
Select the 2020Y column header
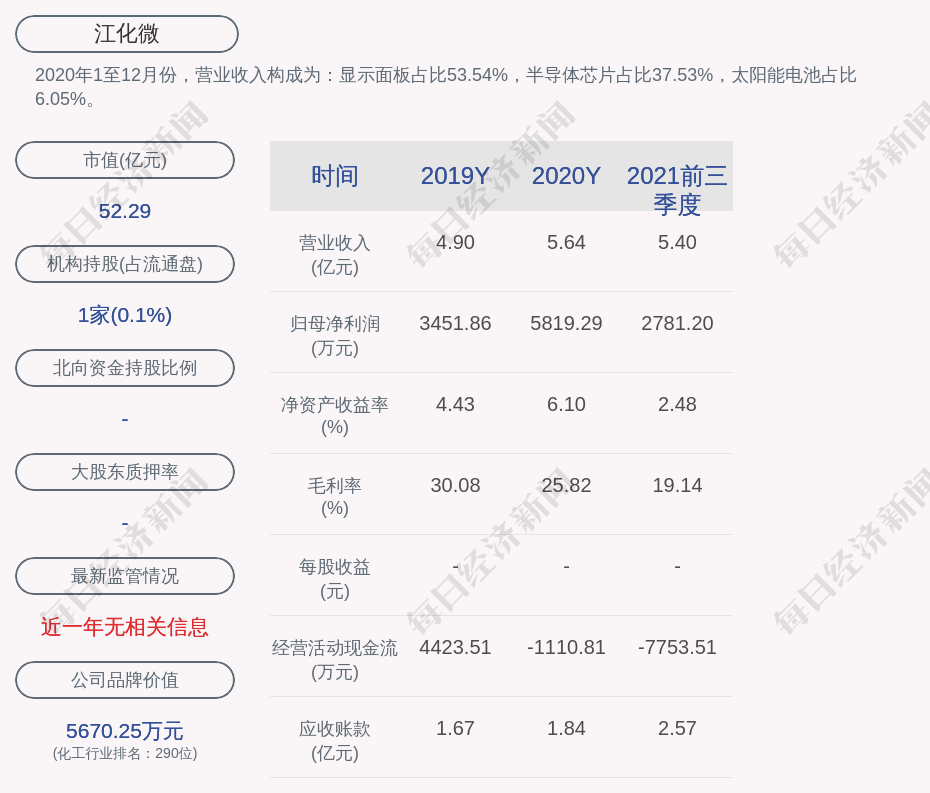(566, 176)
